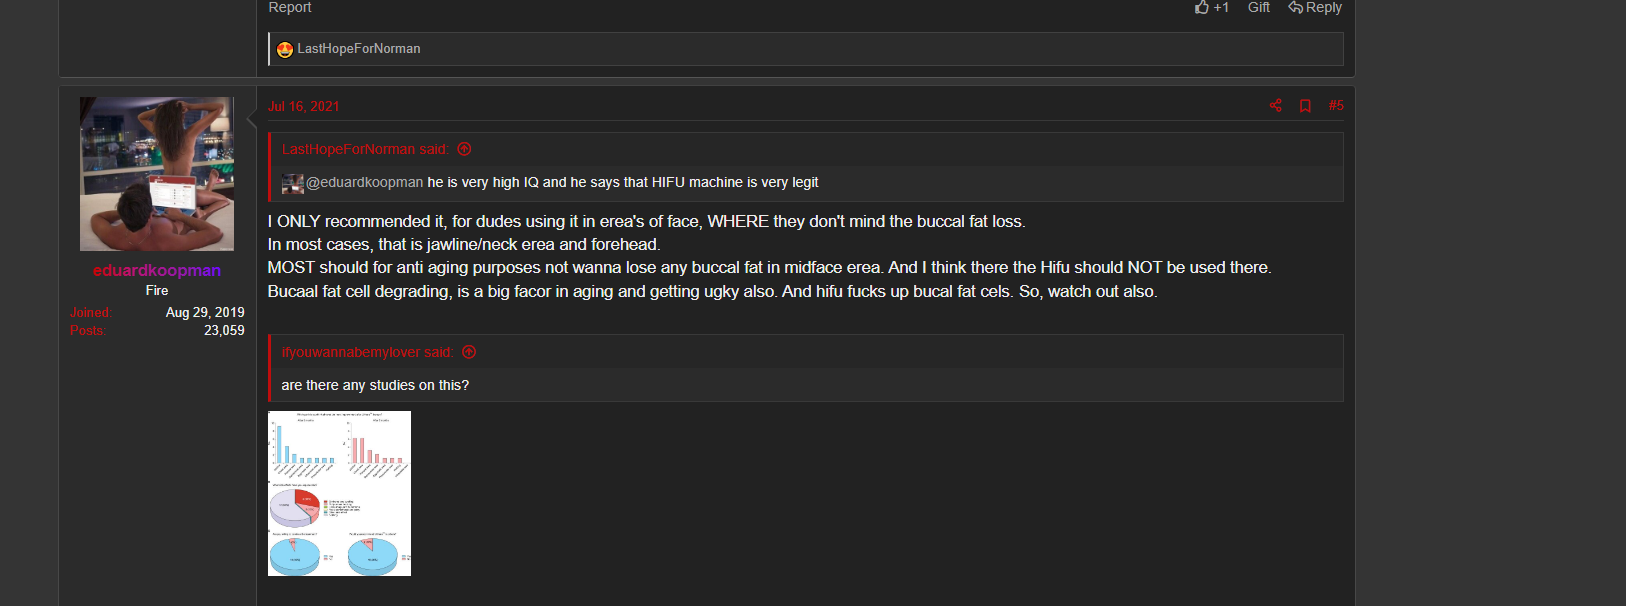Screen dimensions: 1626x606
Task: Open the attached charts image thumbnail
Action: 339,493
